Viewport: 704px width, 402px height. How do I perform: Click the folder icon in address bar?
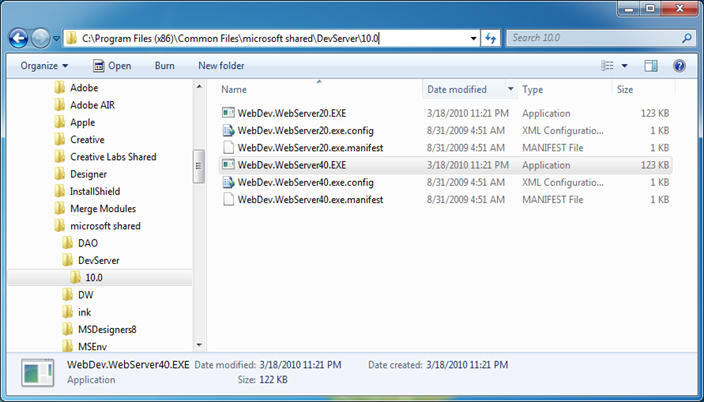[x=71, y=39]
